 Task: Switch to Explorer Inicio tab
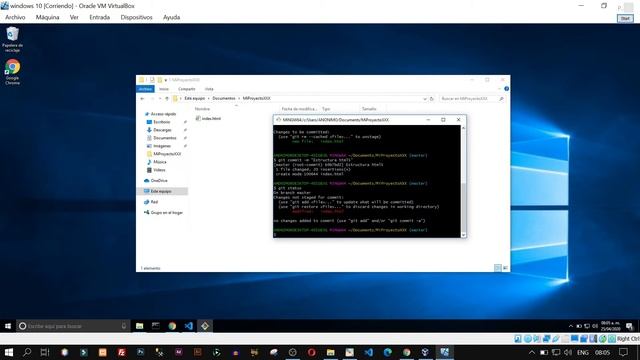(164, 89)
